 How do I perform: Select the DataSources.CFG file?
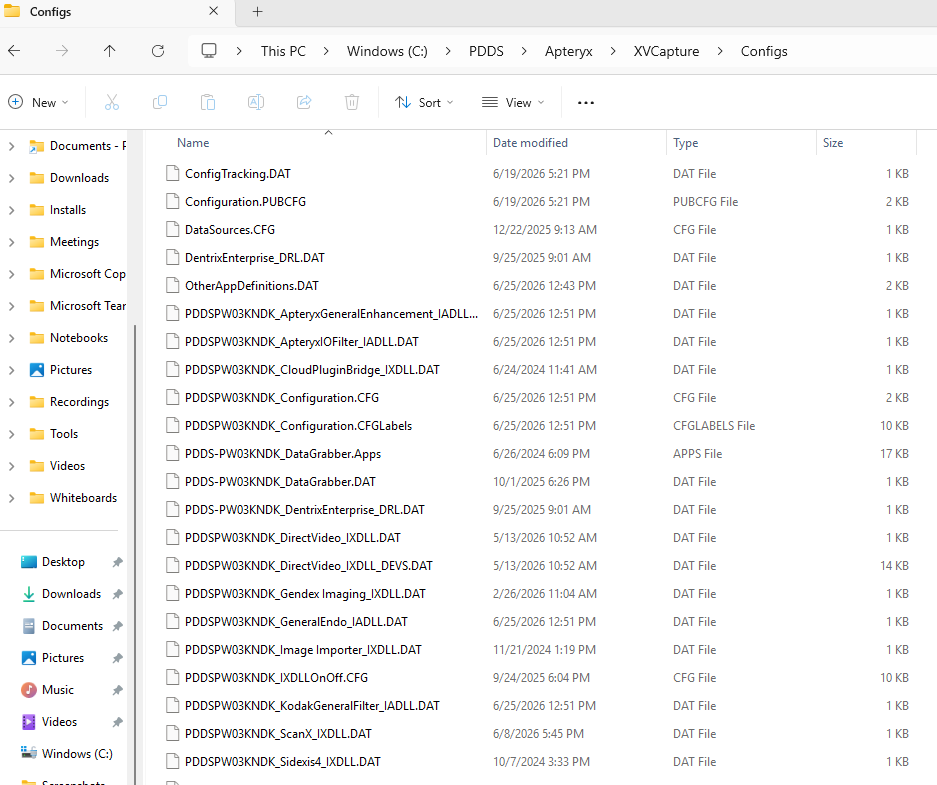tap(230, 230)
